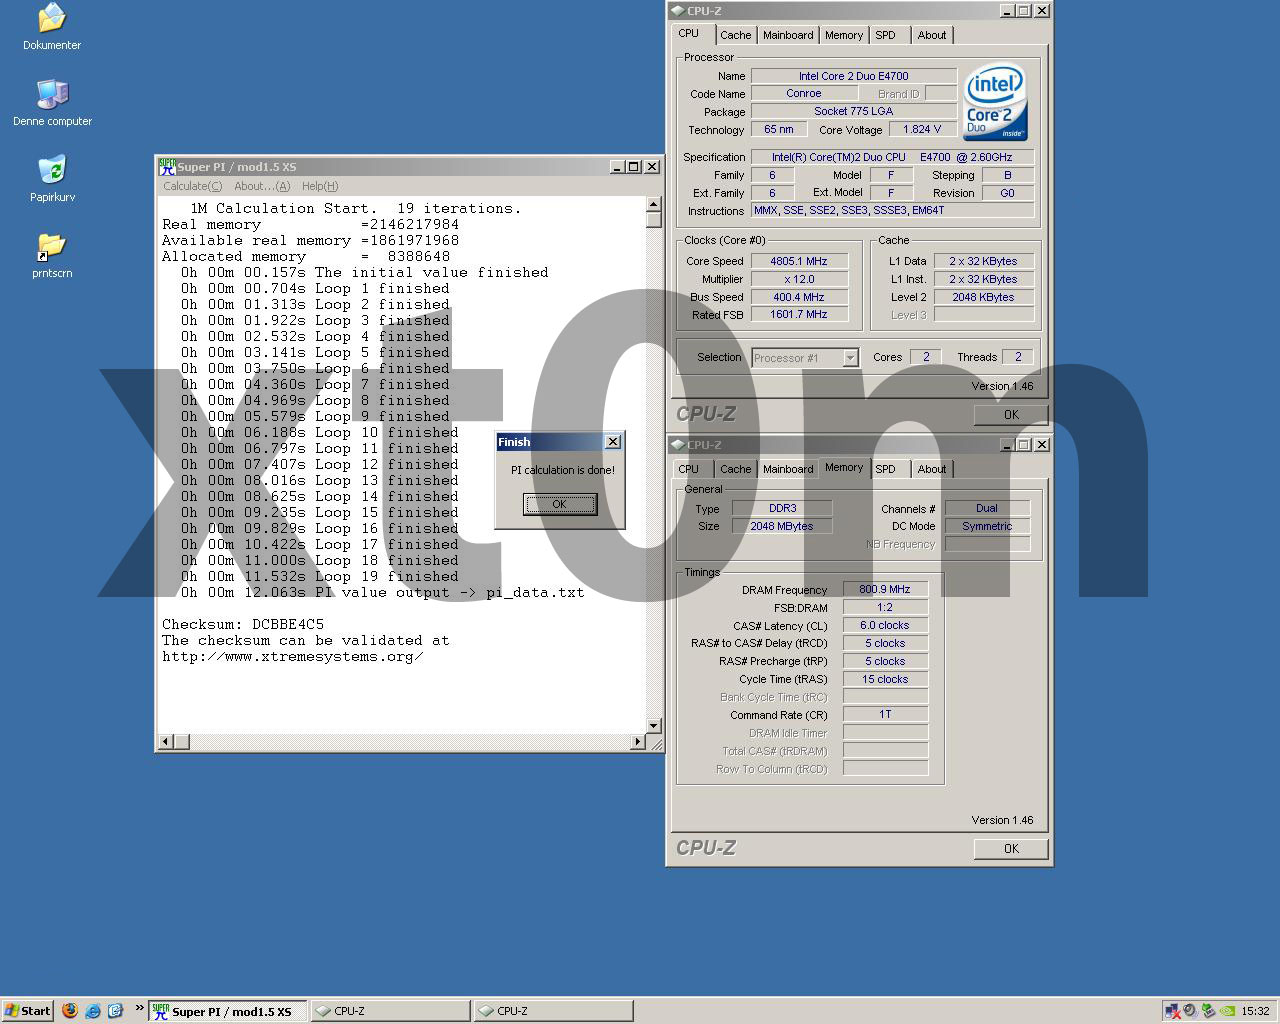This screenshot has width=1280, height=1024.
Task: Click the Checksum DCBBE4C5 line
Action: click(x=243, y=624)
